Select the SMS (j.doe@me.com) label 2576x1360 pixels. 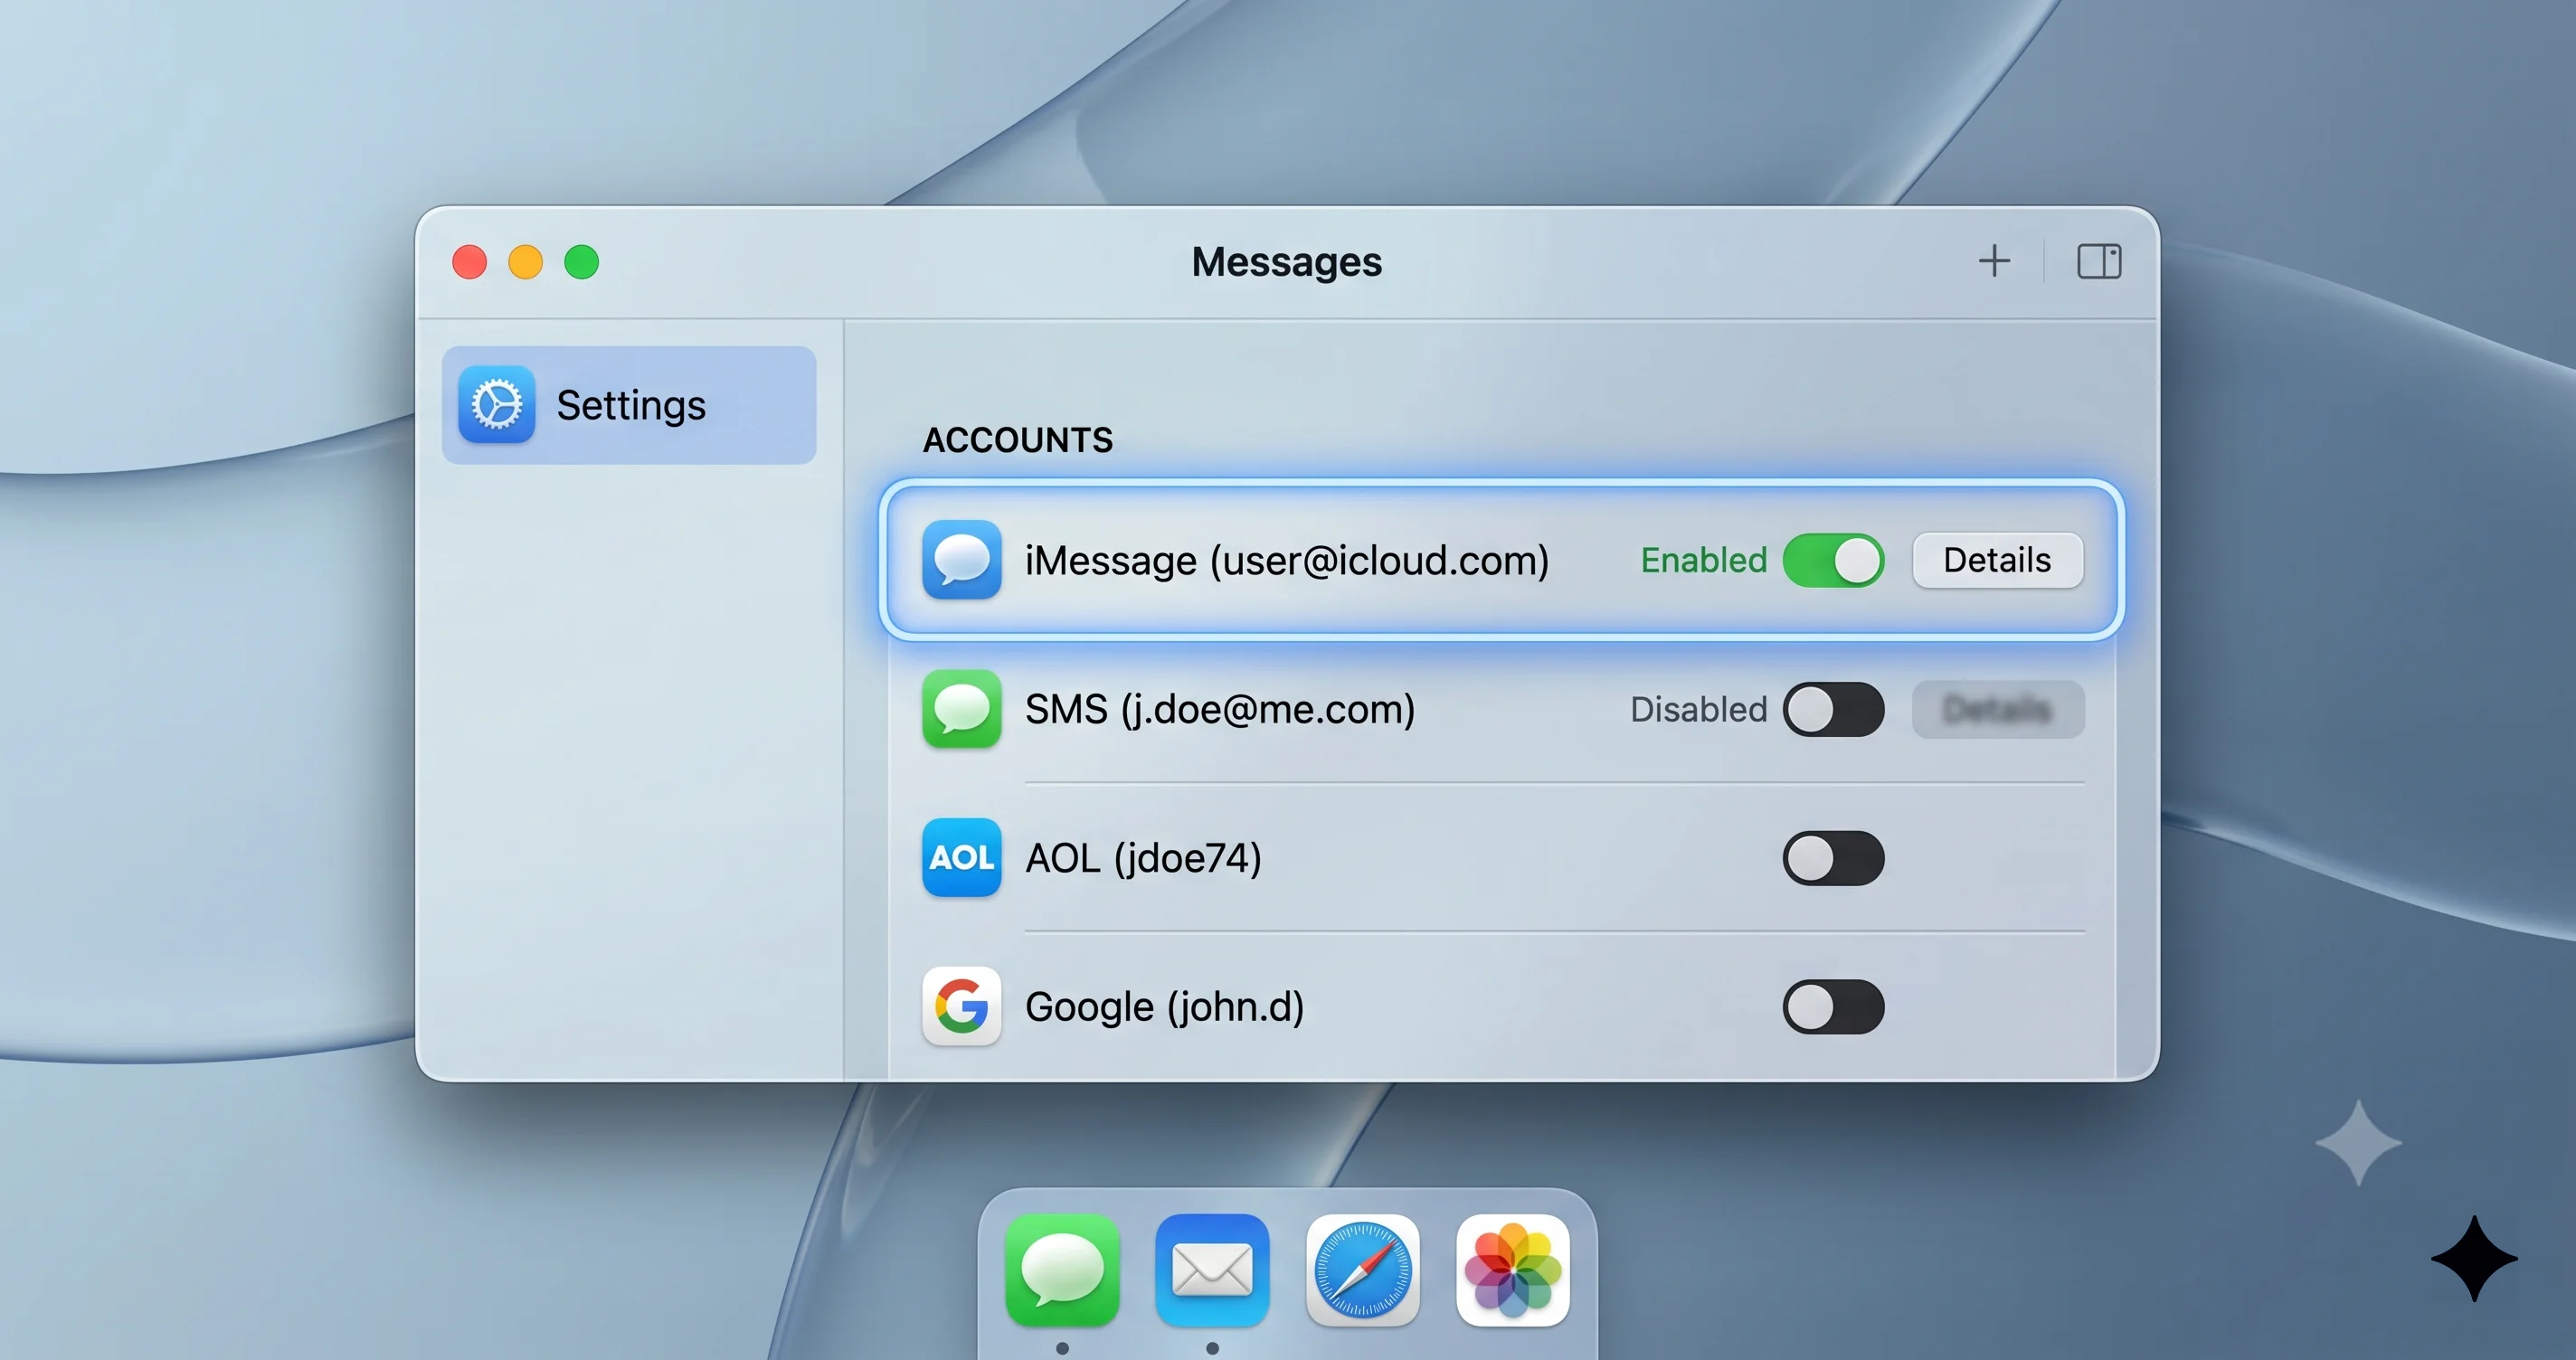(1220, 709)
